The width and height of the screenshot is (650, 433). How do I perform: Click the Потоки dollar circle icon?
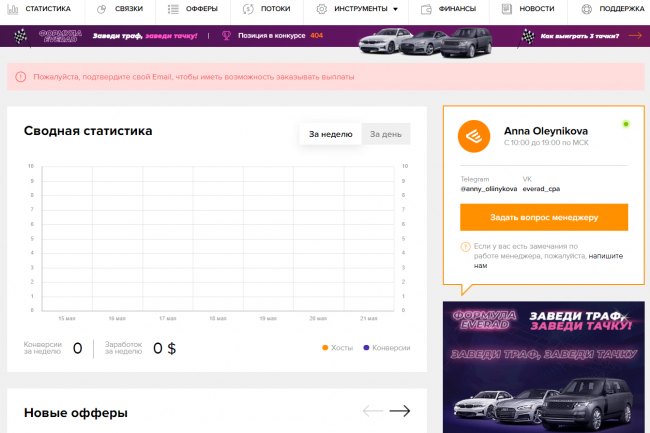(x=248, y=9)
